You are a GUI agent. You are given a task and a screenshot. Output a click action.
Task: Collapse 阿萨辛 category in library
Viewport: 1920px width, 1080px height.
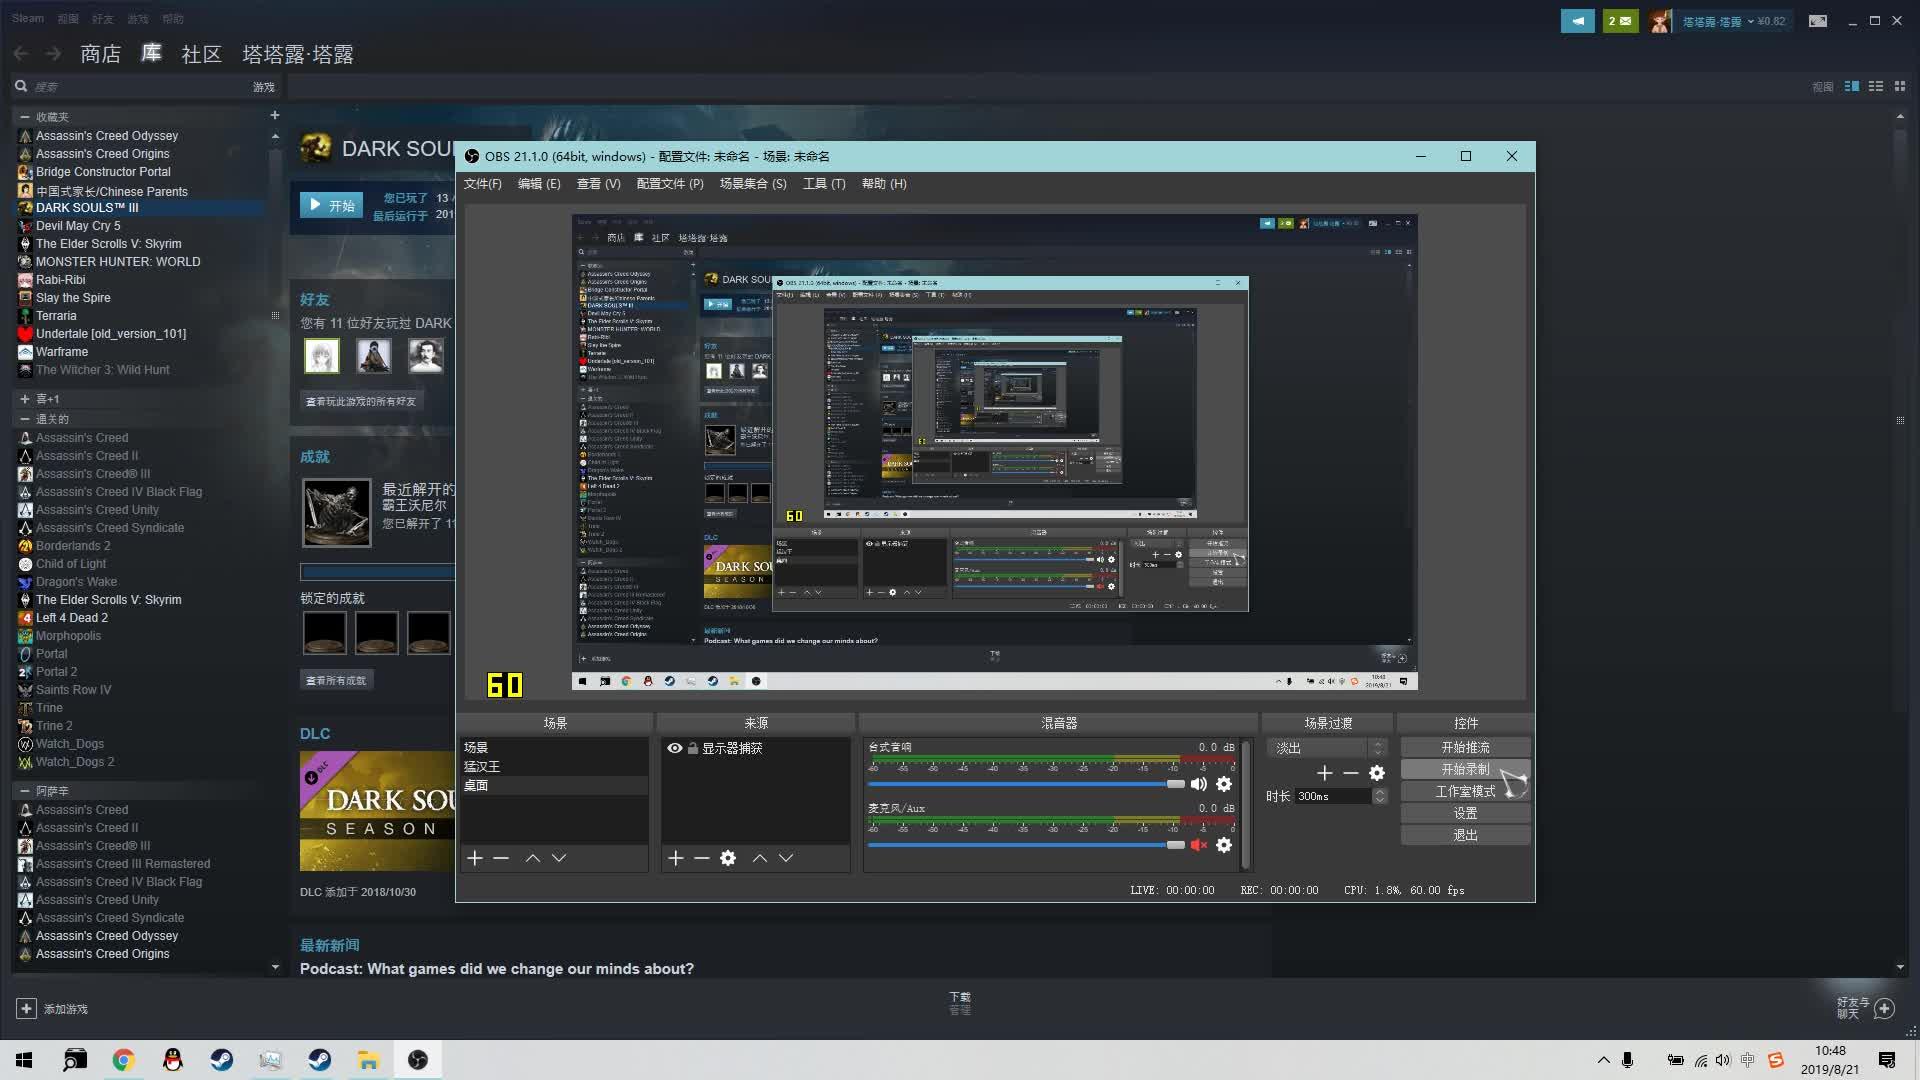(25, 791)
